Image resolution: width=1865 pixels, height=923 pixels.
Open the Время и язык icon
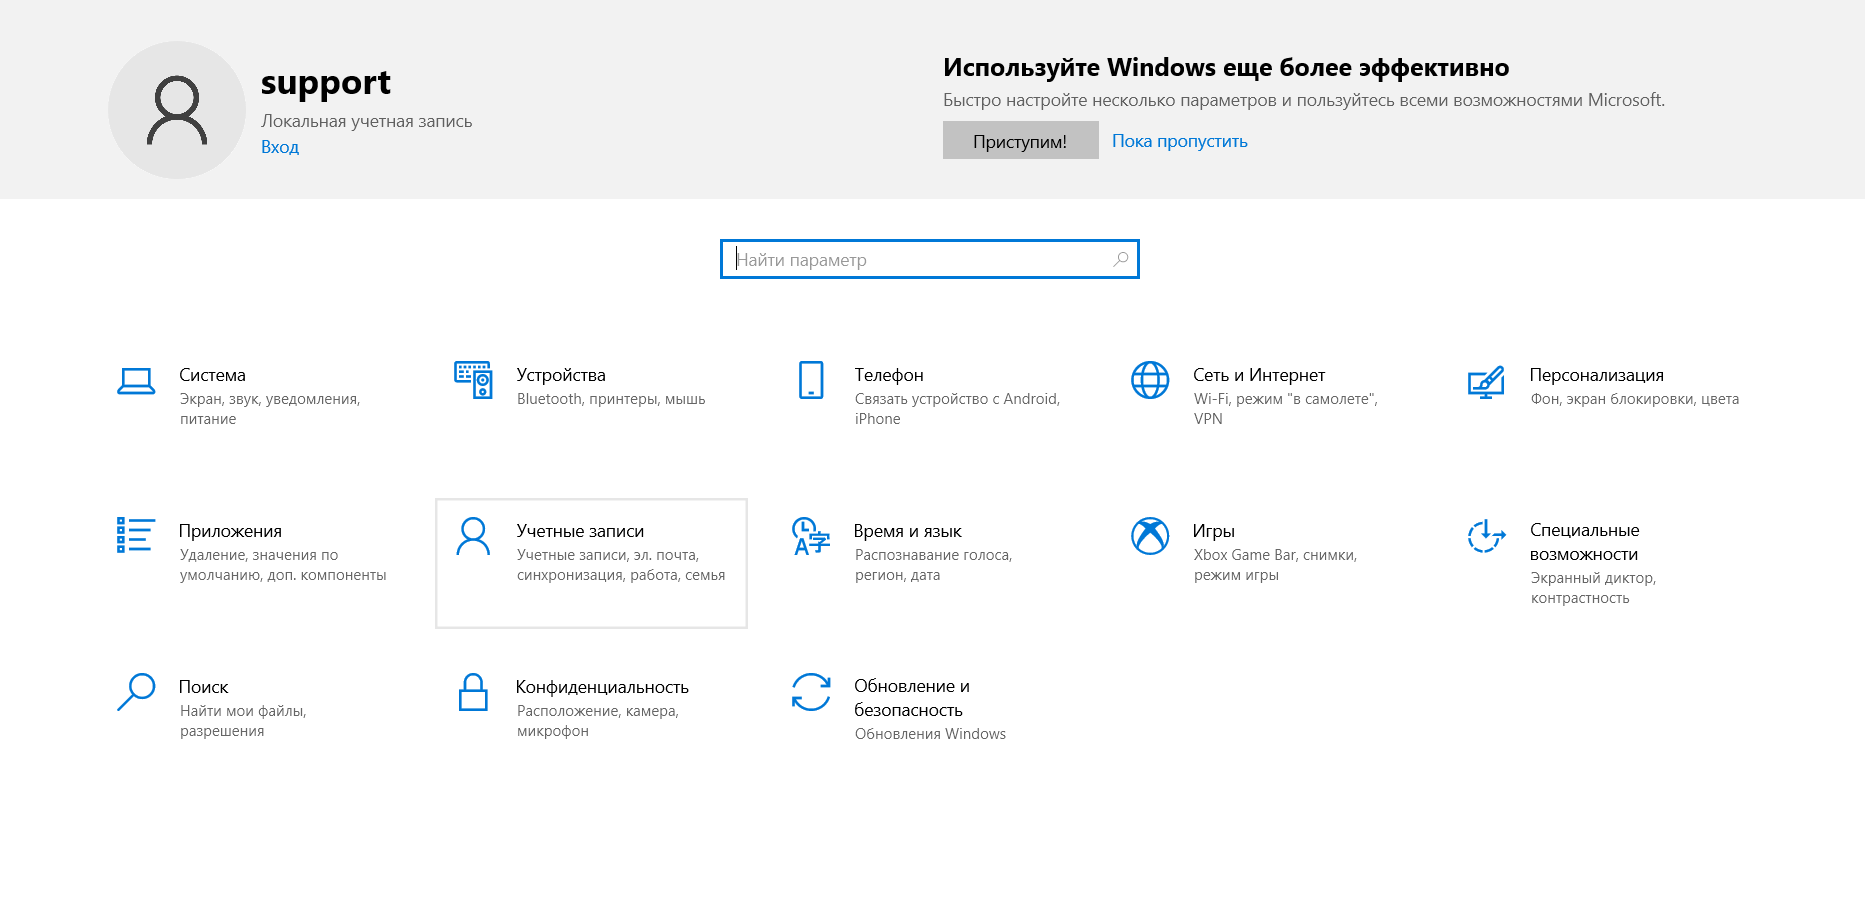[811, 536]
